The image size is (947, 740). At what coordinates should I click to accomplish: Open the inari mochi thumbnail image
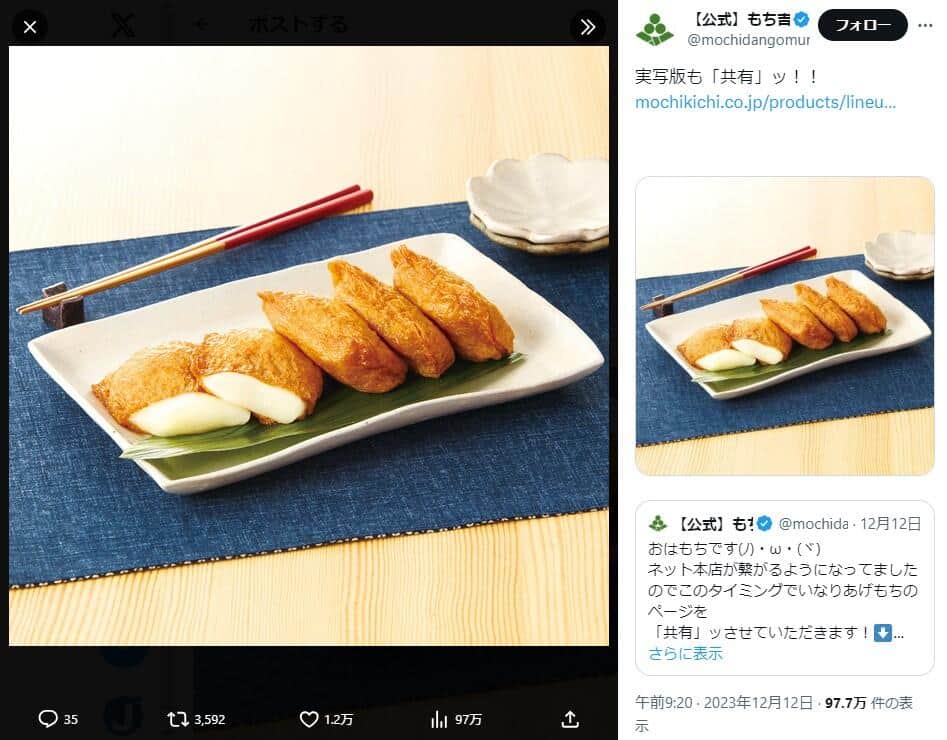[785, 326]
